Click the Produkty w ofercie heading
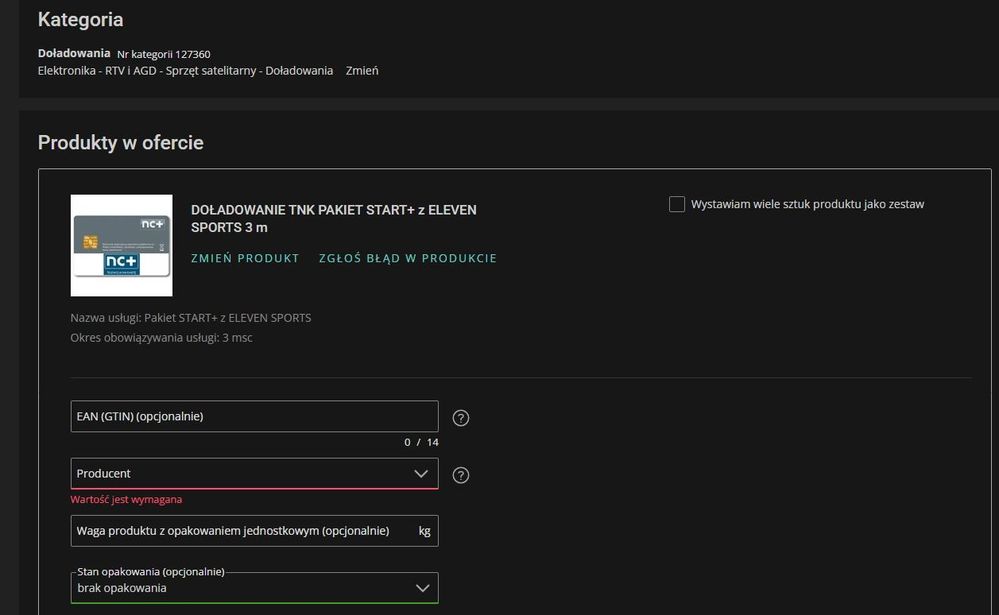The height and width of the screenshot is (615, 999). pos(120,143)
